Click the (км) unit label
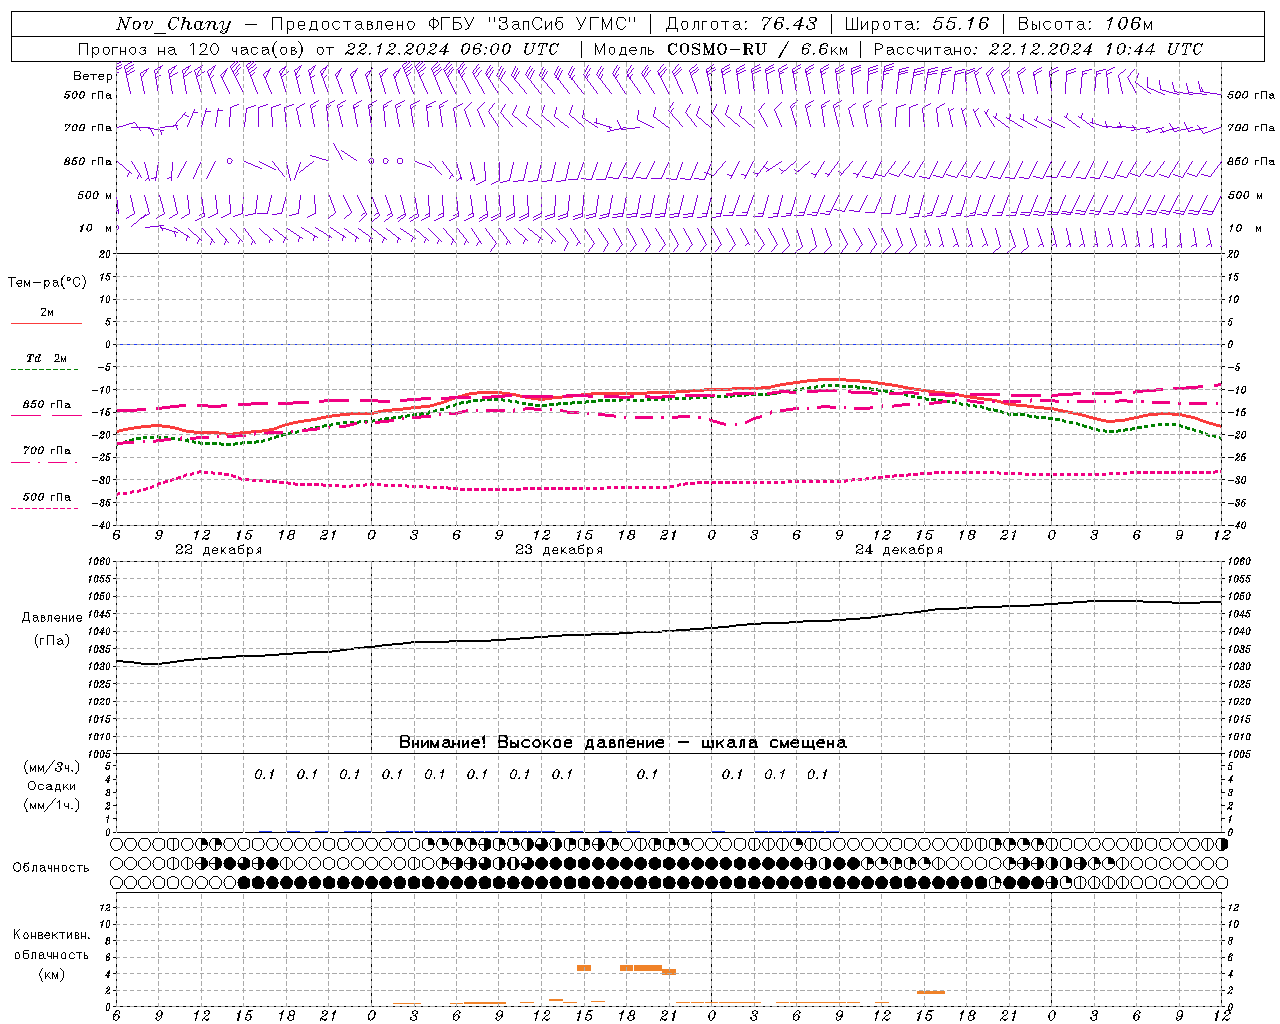1280x1024 pixels. 51,974
